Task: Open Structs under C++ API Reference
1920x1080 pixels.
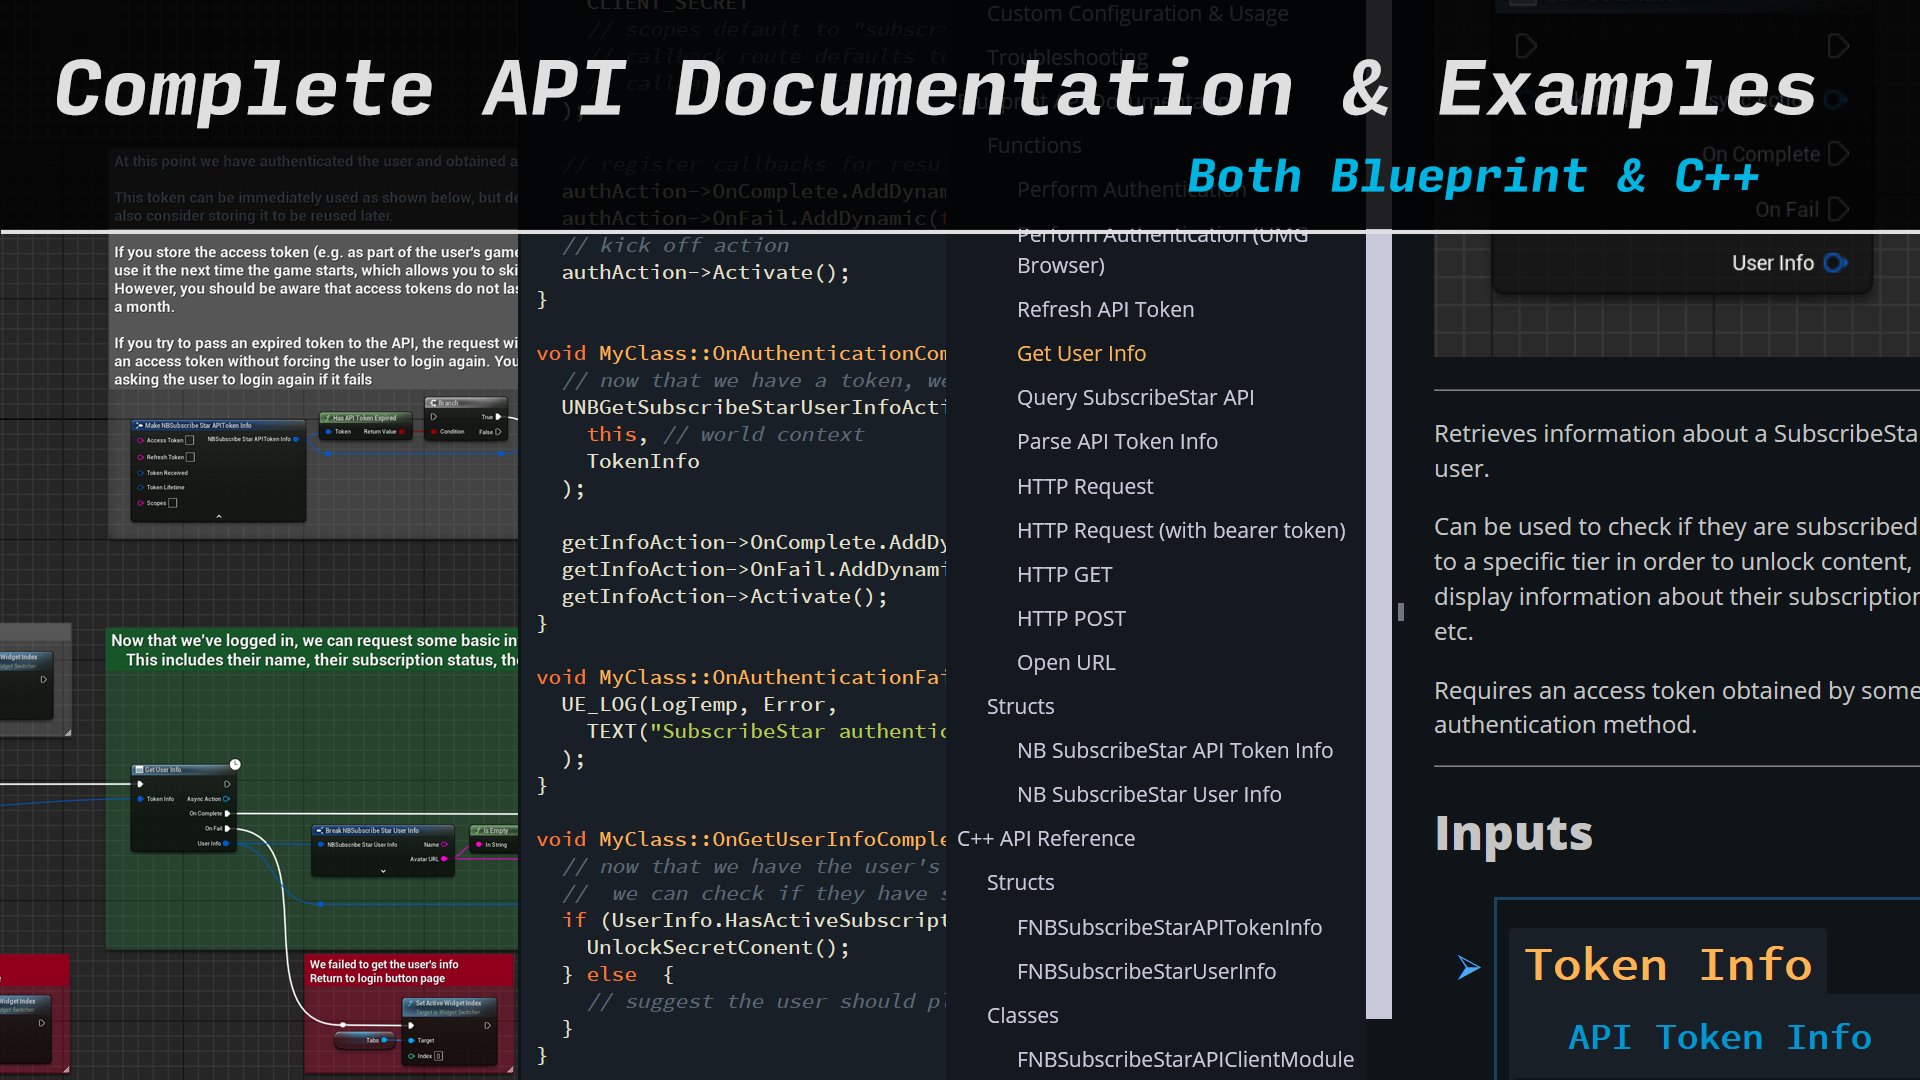Action: [1020, 883]
